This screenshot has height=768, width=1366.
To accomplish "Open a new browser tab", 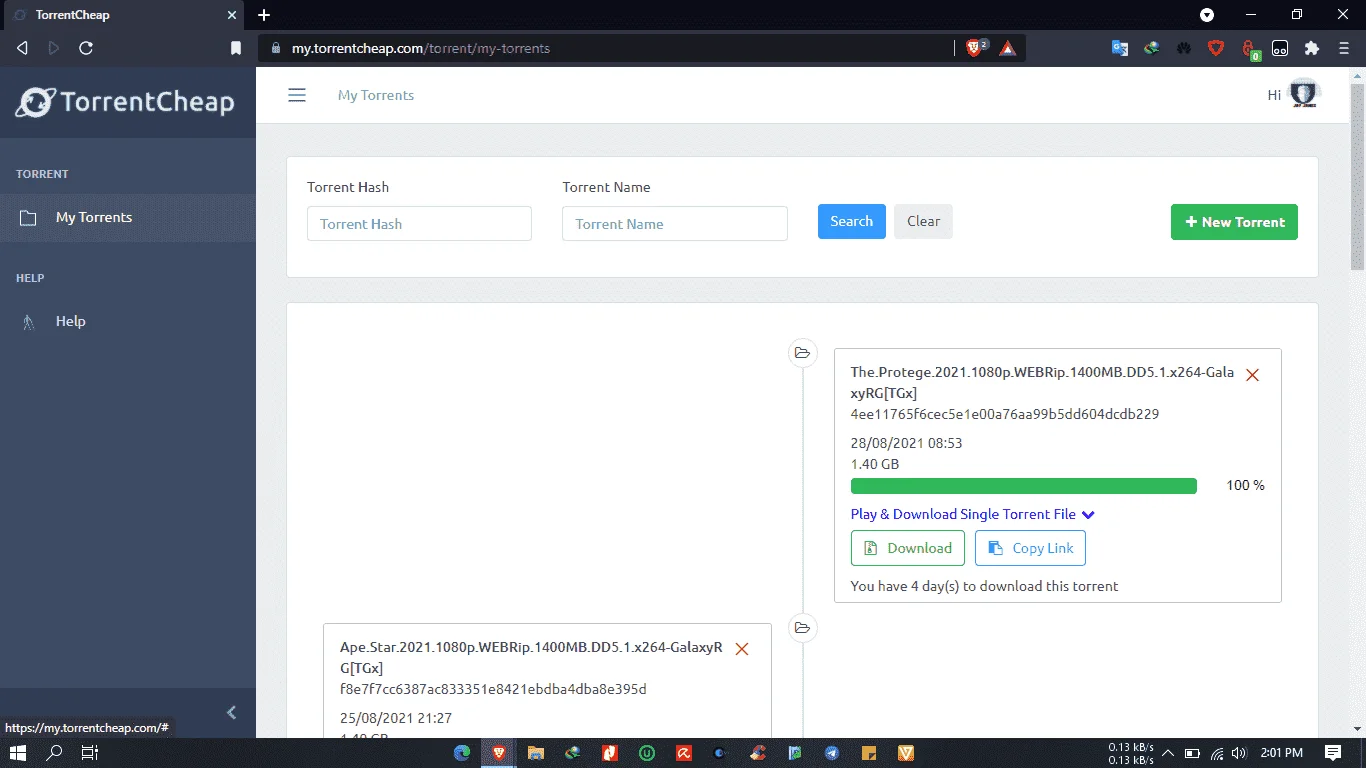I will pos(264,15).
